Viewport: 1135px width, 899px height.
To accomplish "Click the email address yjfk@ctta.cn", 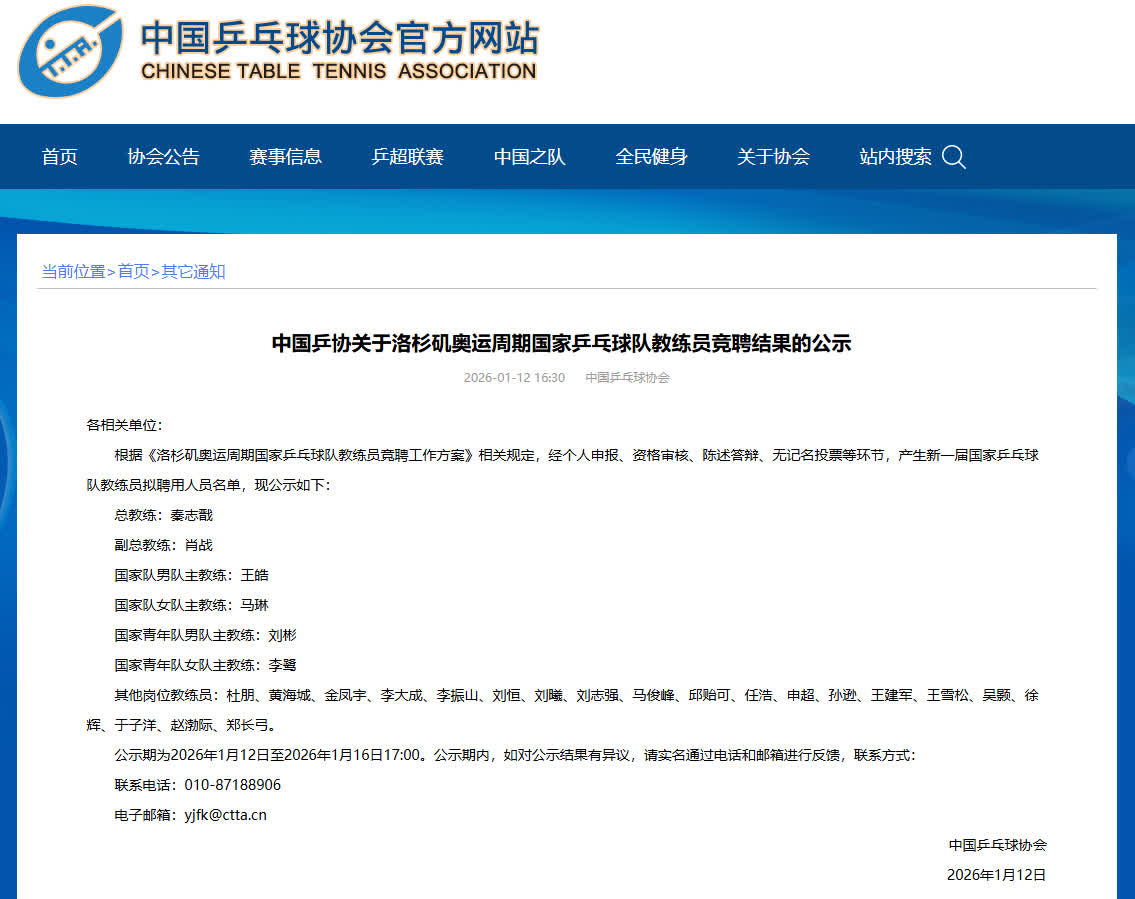I will pyautogui.click(x=225, y=815).
